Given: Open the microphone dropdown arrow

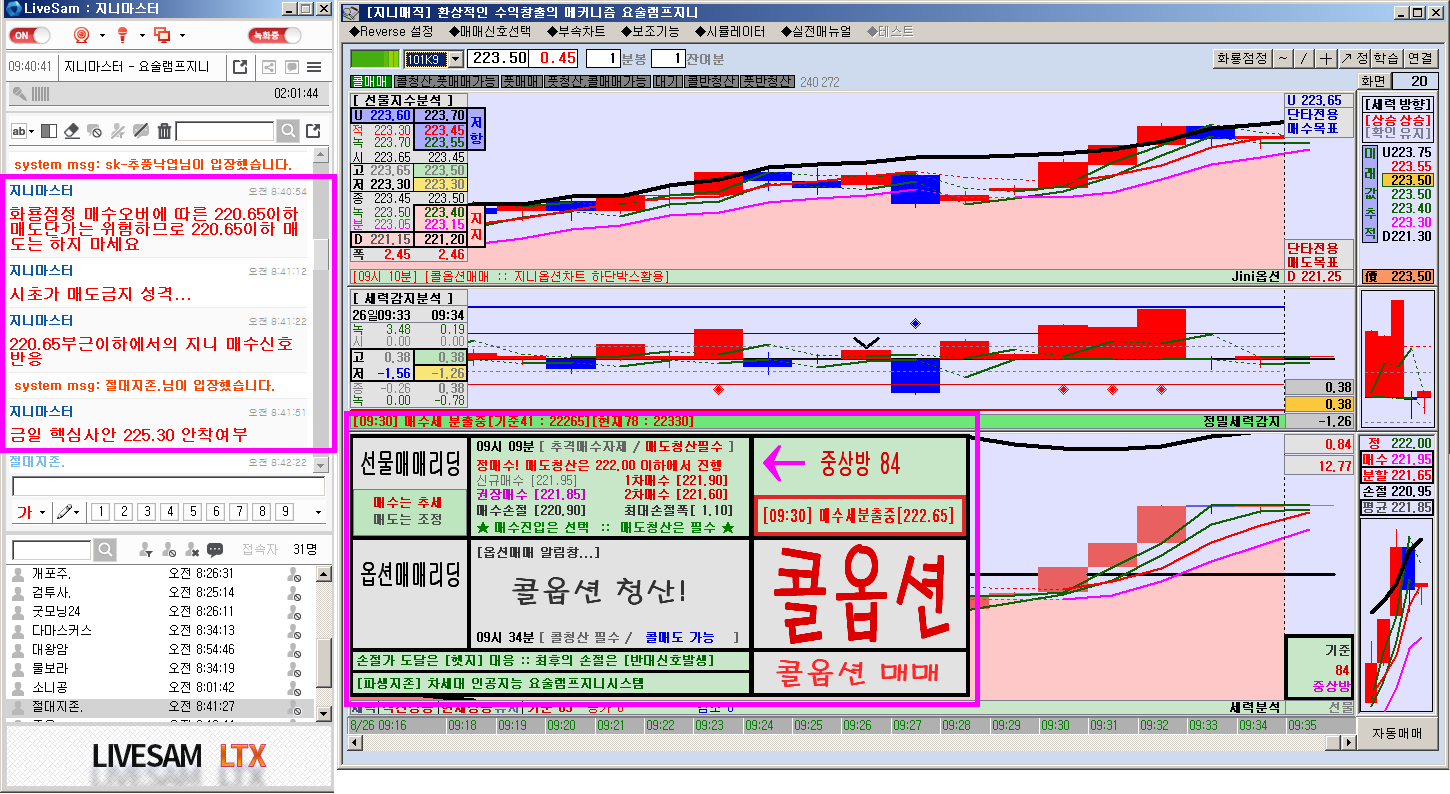Looking at the screenshot, I should [x=142, y=36].
